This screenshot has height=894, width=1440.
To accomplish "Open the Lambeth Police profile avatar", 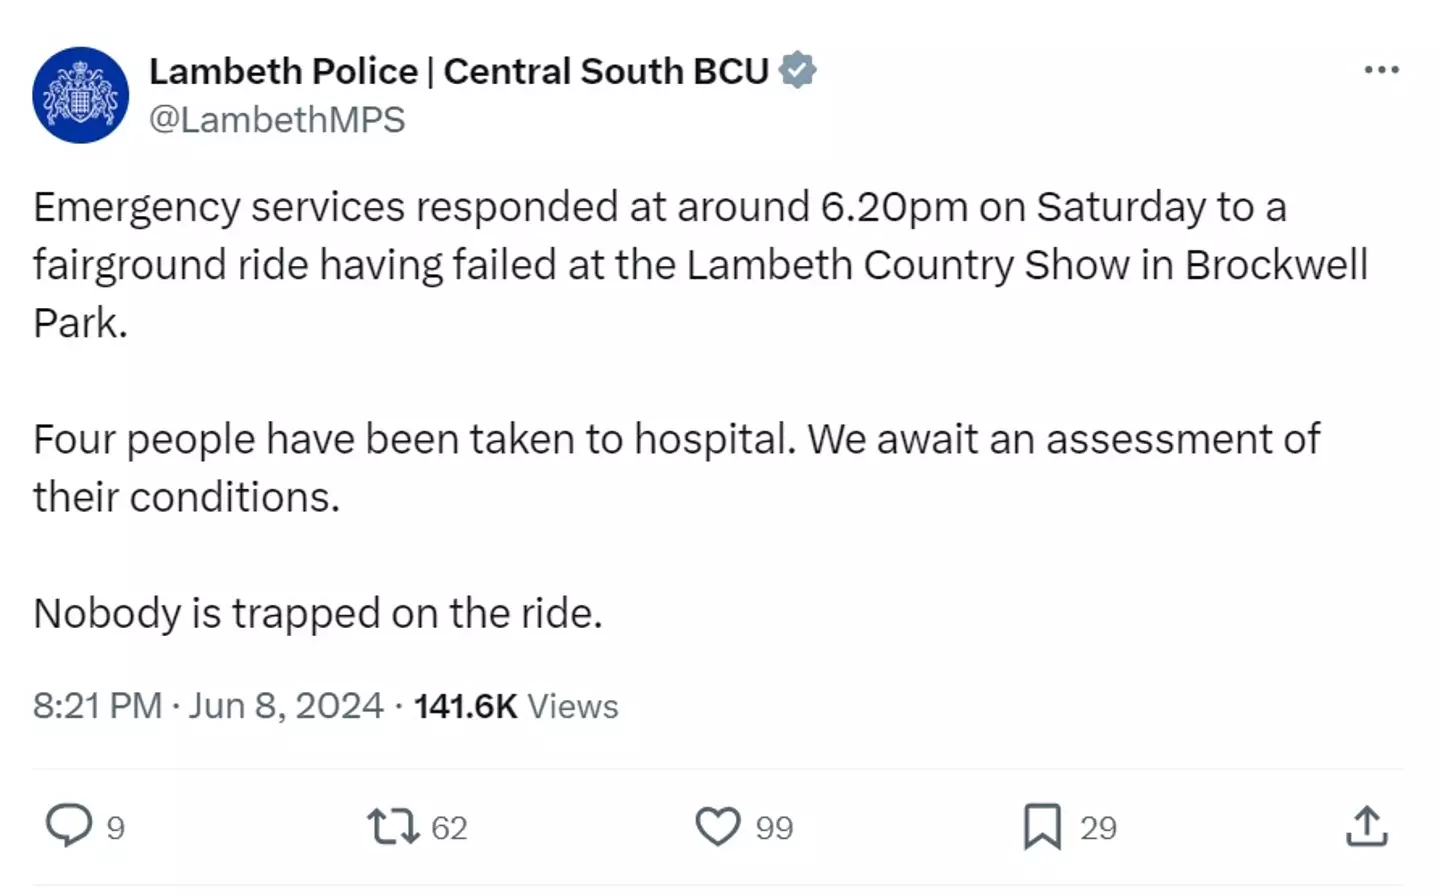I will tap(81, 95).
